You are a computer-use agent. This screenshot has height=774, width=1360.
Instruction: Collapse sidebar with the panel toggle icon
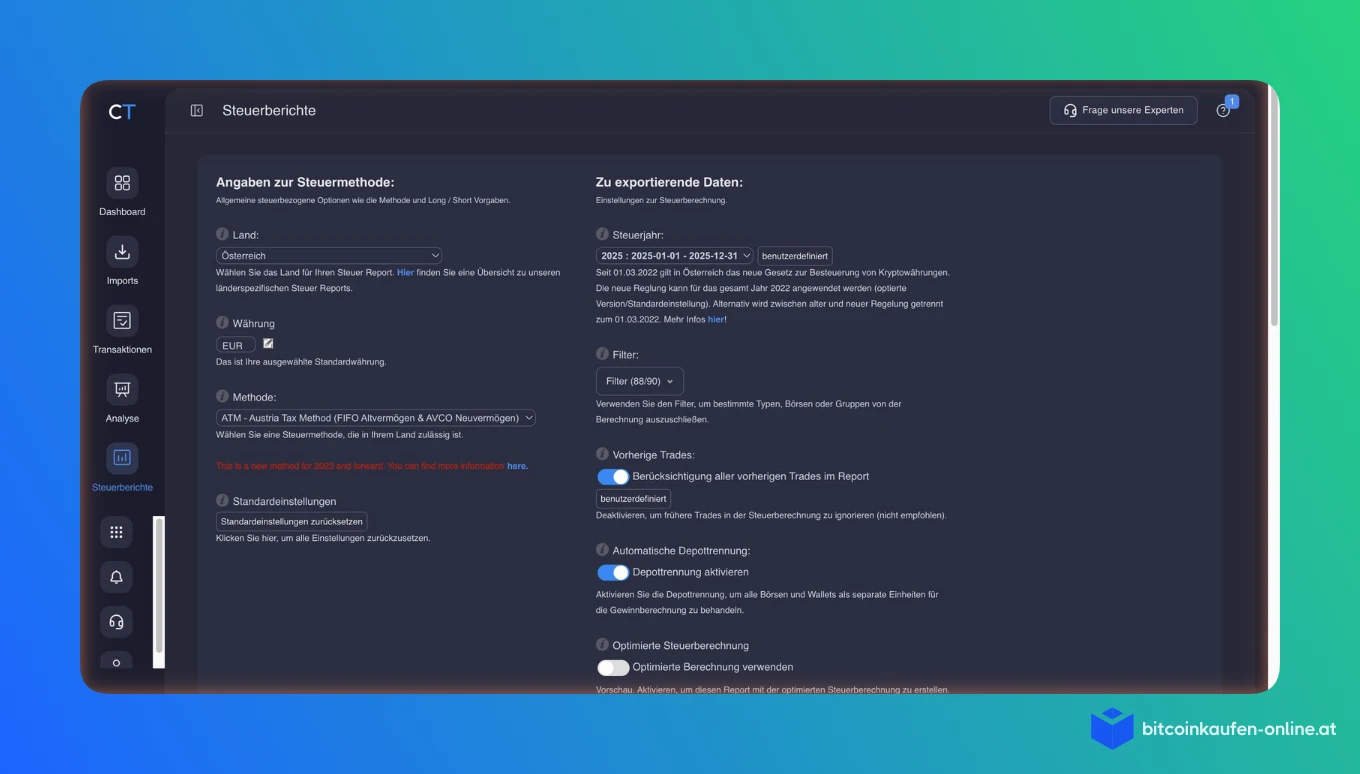(x=197, y=111)
